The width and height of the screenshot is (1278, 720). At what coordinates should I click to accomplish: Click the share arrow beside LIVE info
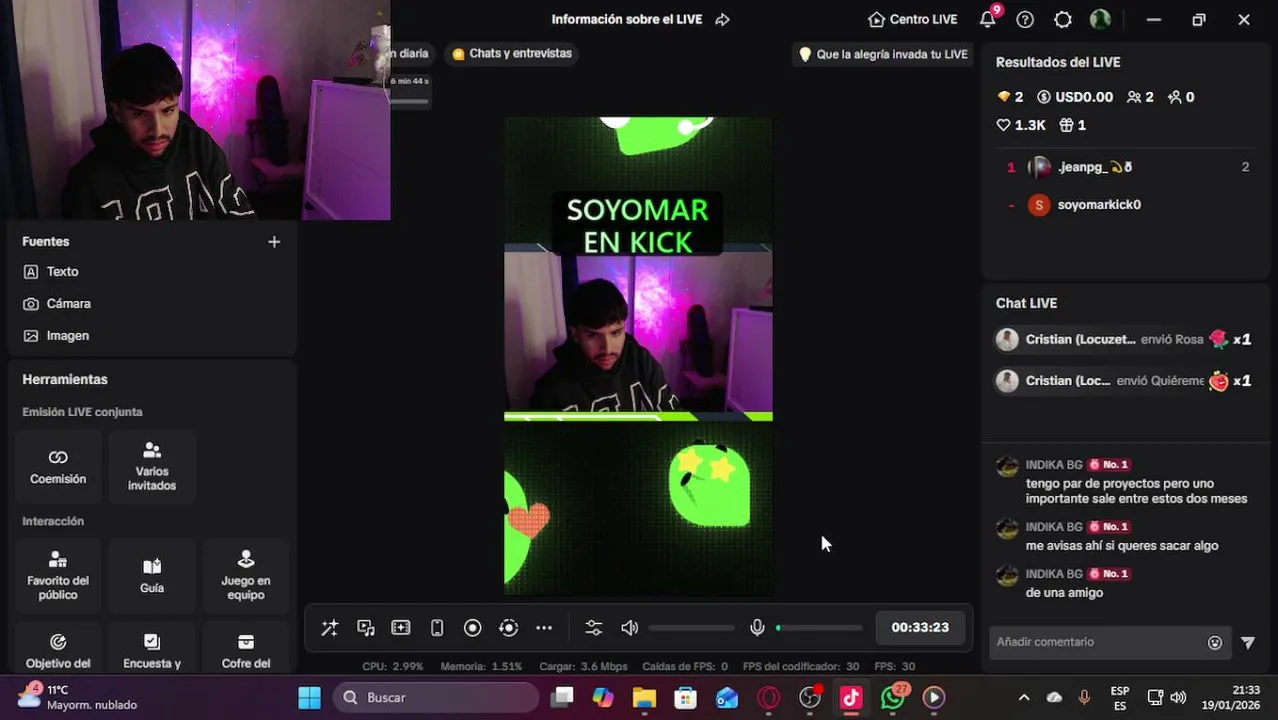click(x=723, y=19)
